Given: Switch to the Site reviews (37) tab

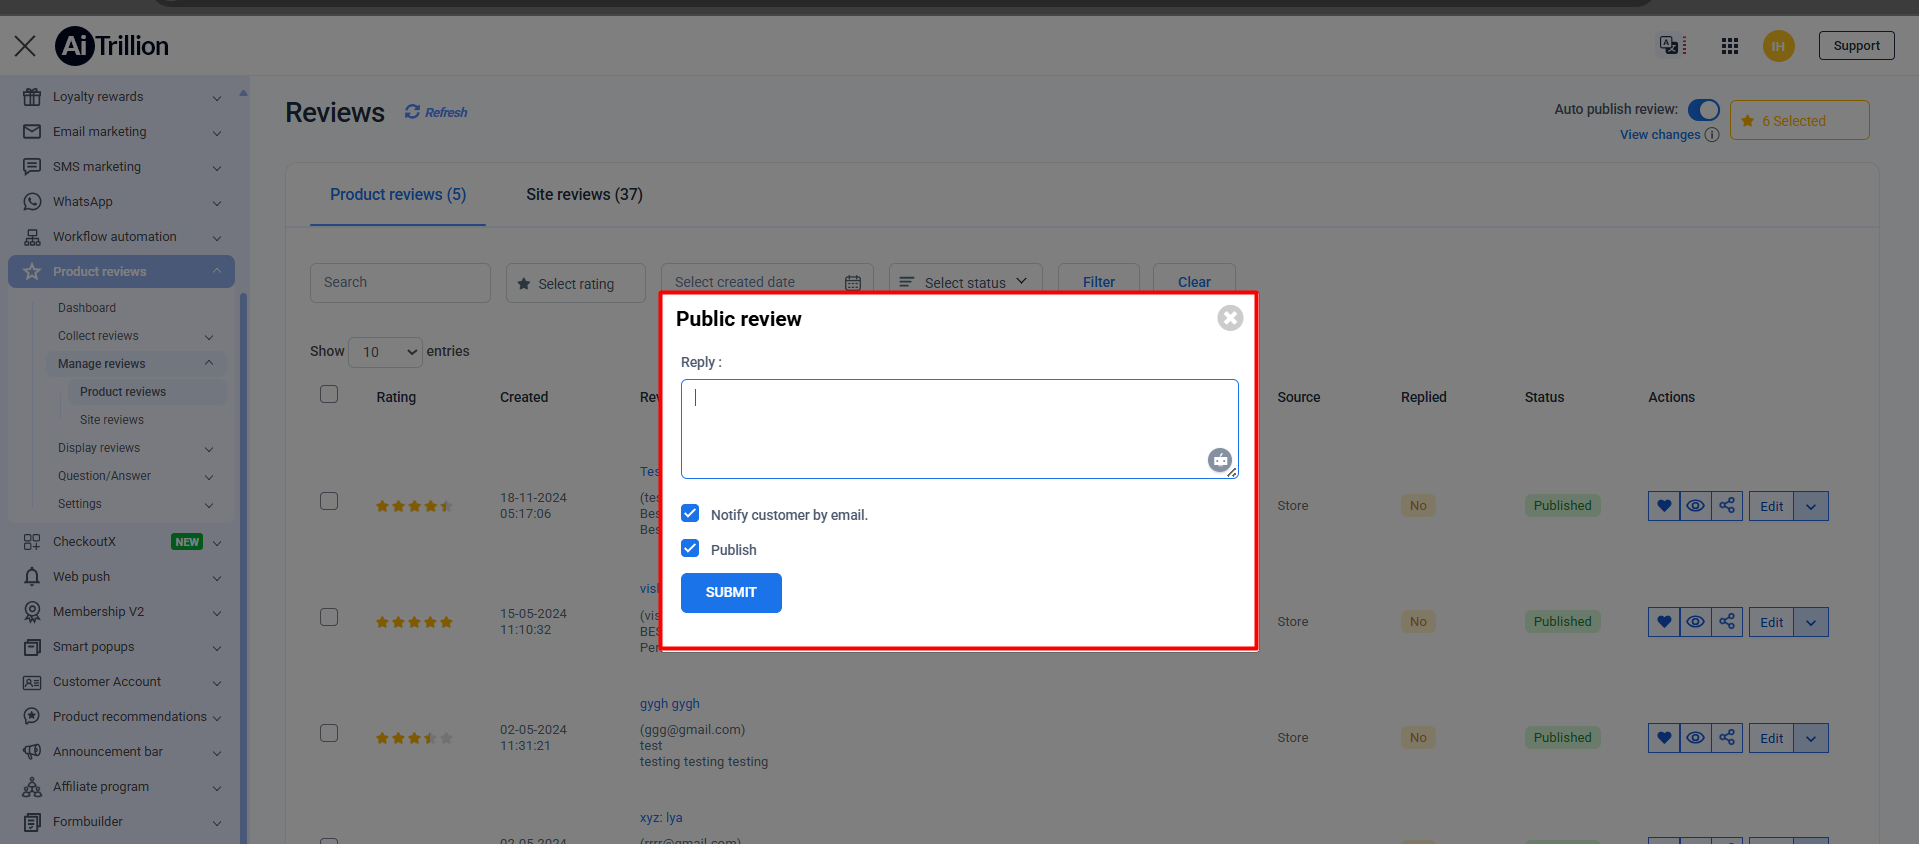Looking at the screenshot, I should 584,195.
